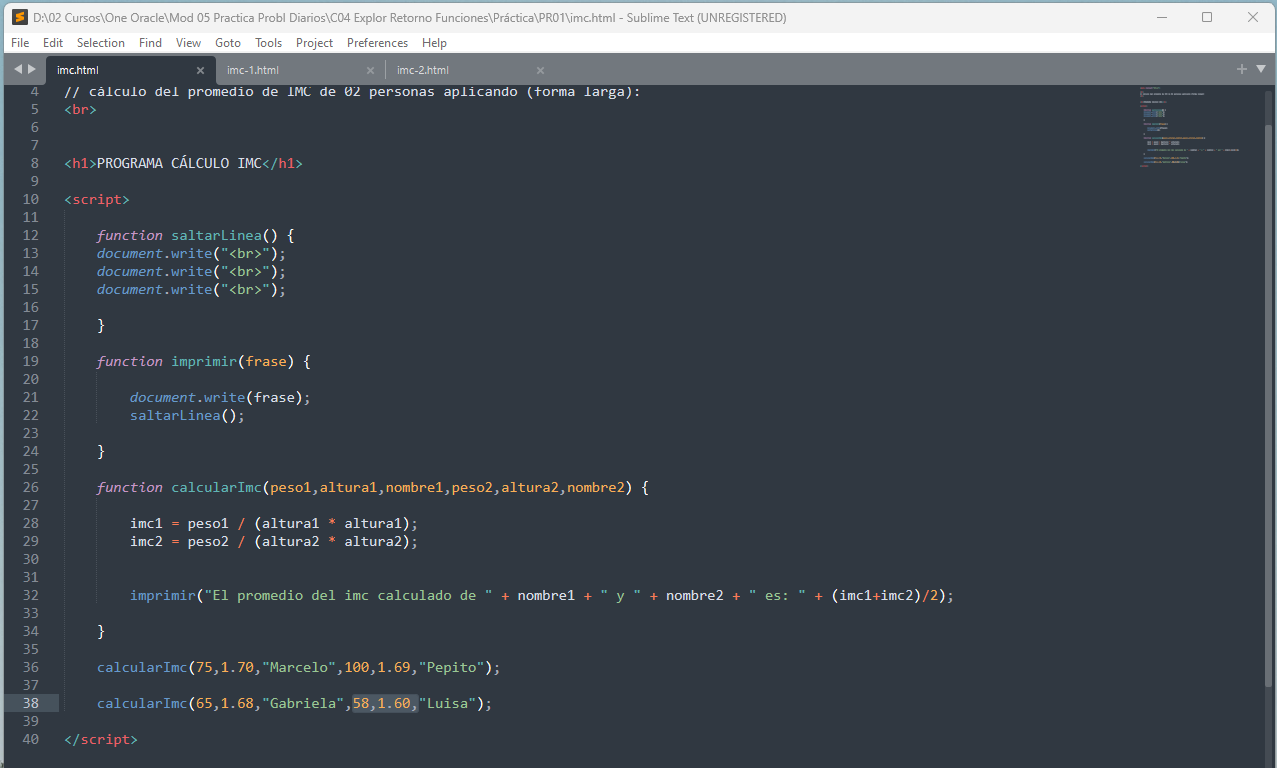
Task: Click the nombre2 parameter on line 26
Action: pyautogui.click(x=596, y=487)
